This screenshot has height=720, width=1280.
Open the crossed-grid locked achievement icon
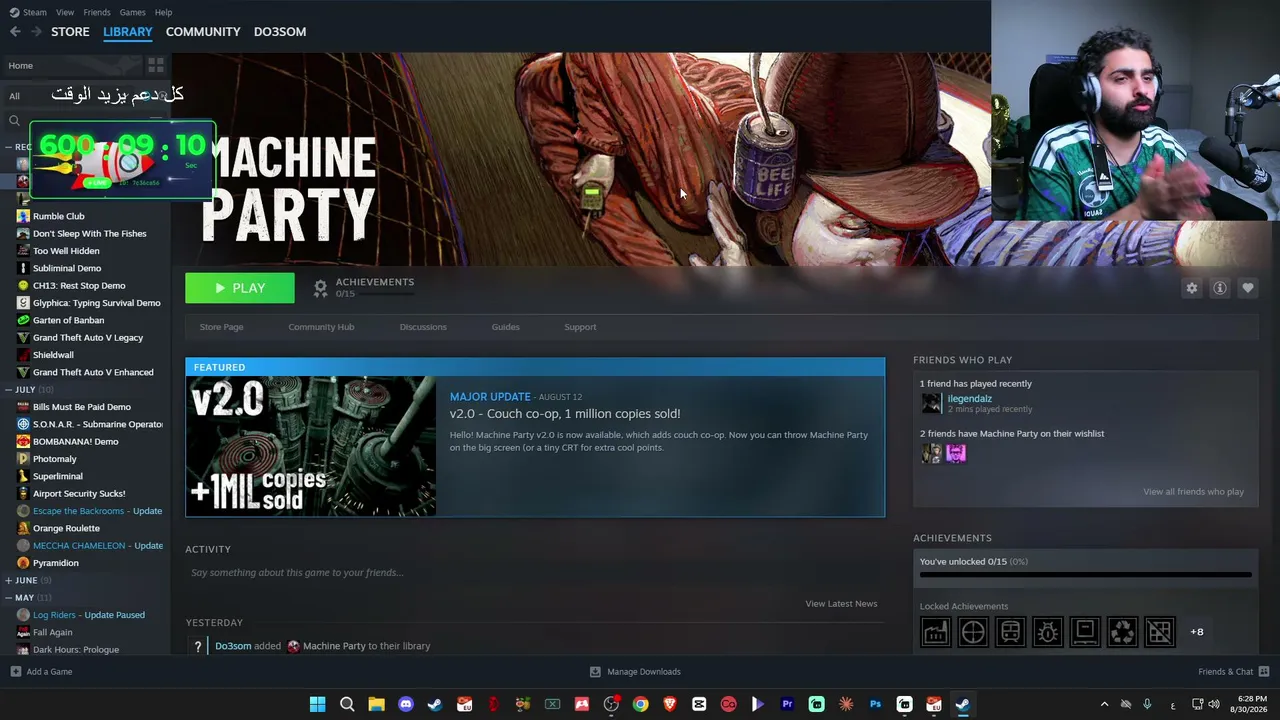[1159, 632]
